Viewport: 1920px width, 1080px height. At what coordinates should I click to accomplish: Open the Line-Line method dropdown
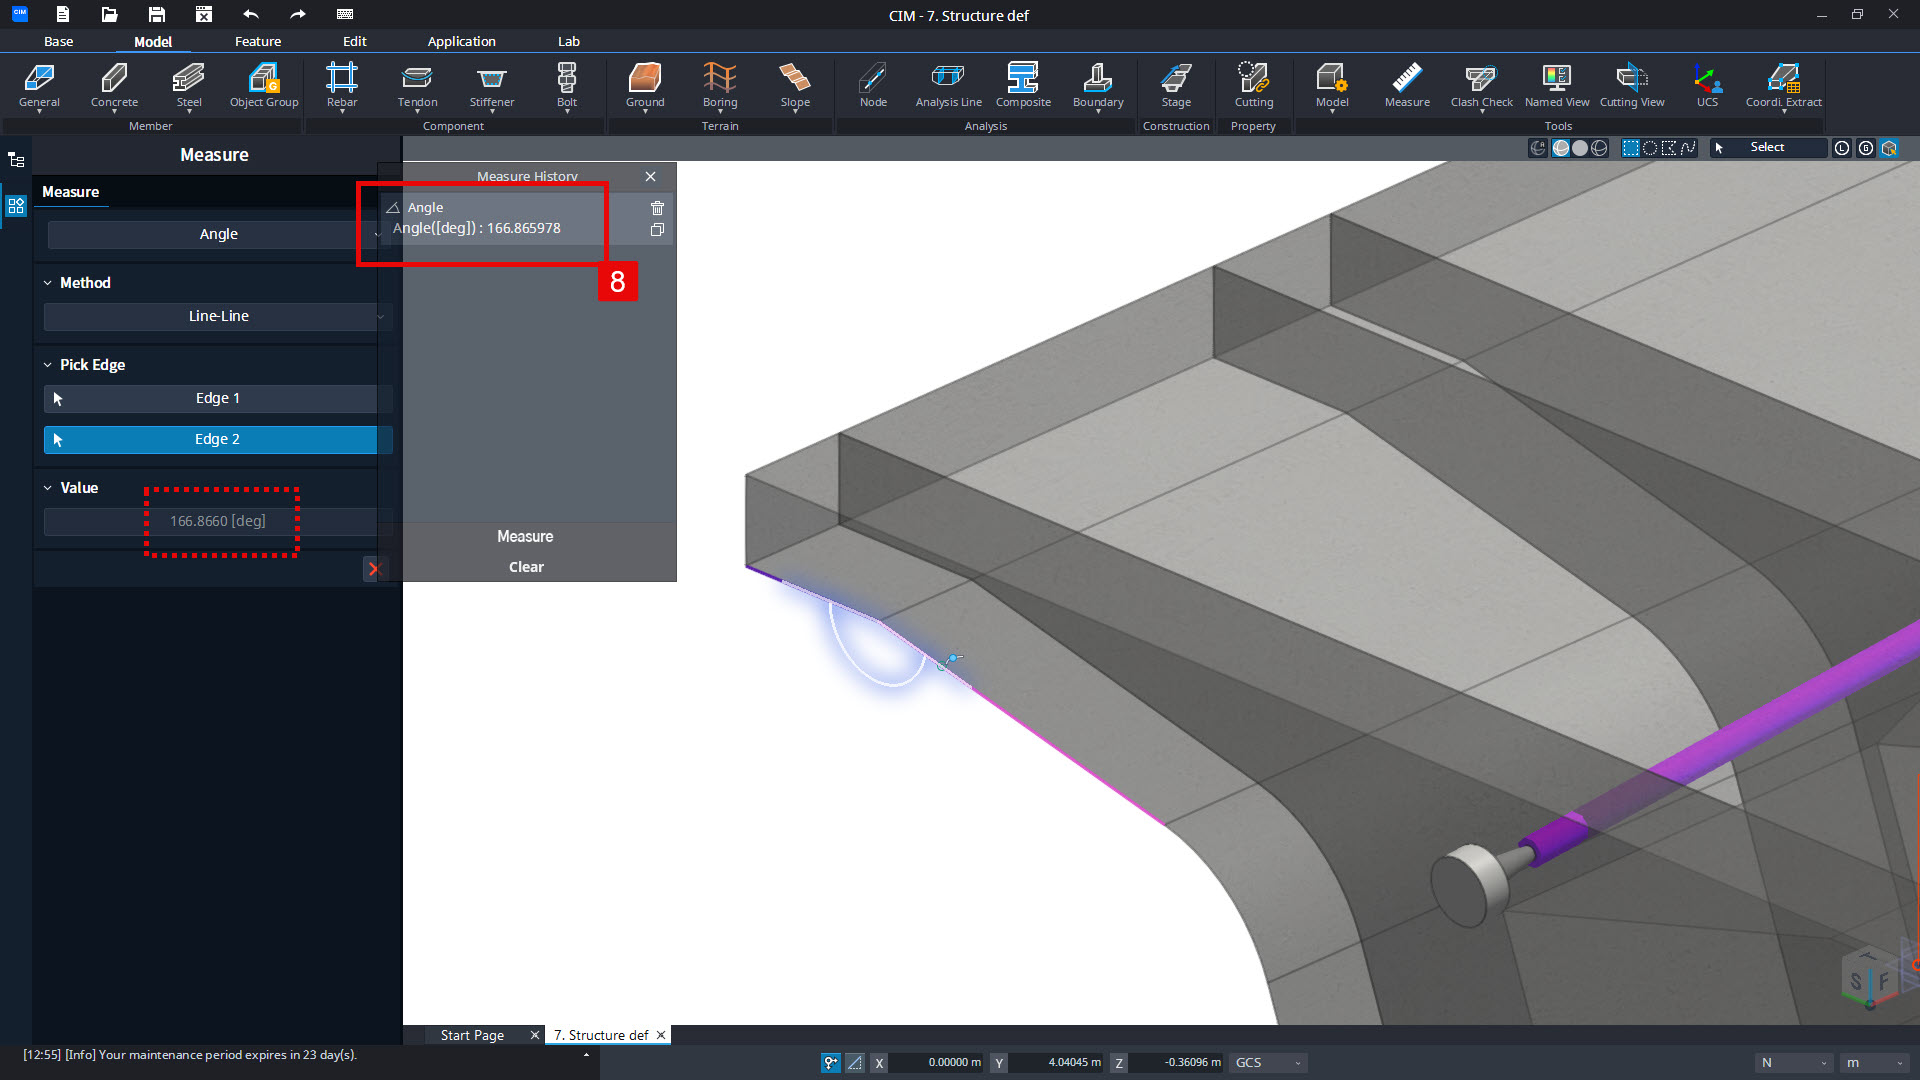[218, 316]
